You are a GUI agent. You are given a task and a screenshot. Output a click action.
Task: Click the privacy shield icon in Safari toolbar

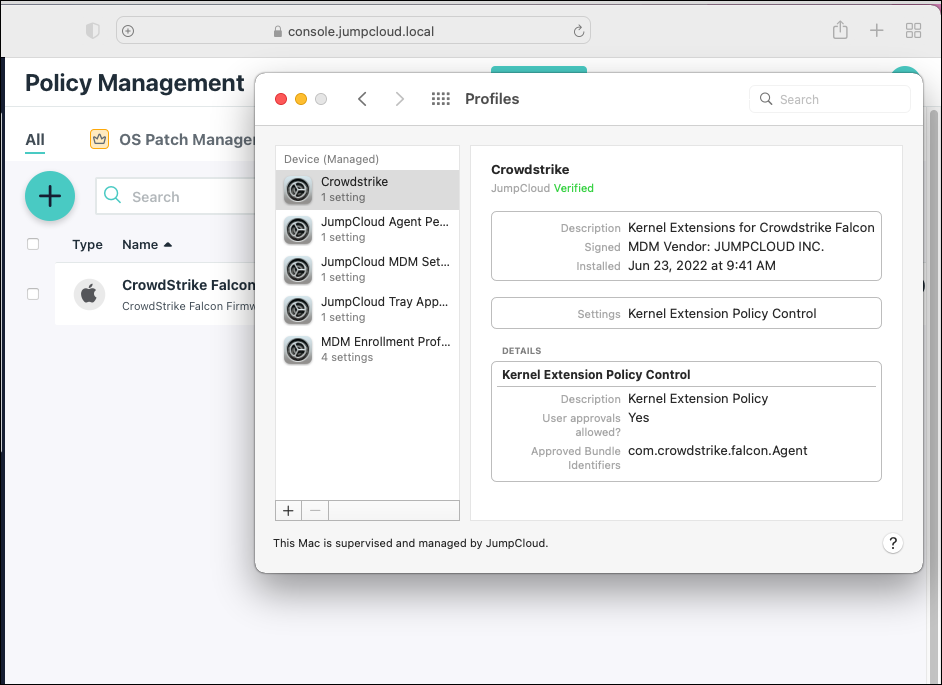93,31
